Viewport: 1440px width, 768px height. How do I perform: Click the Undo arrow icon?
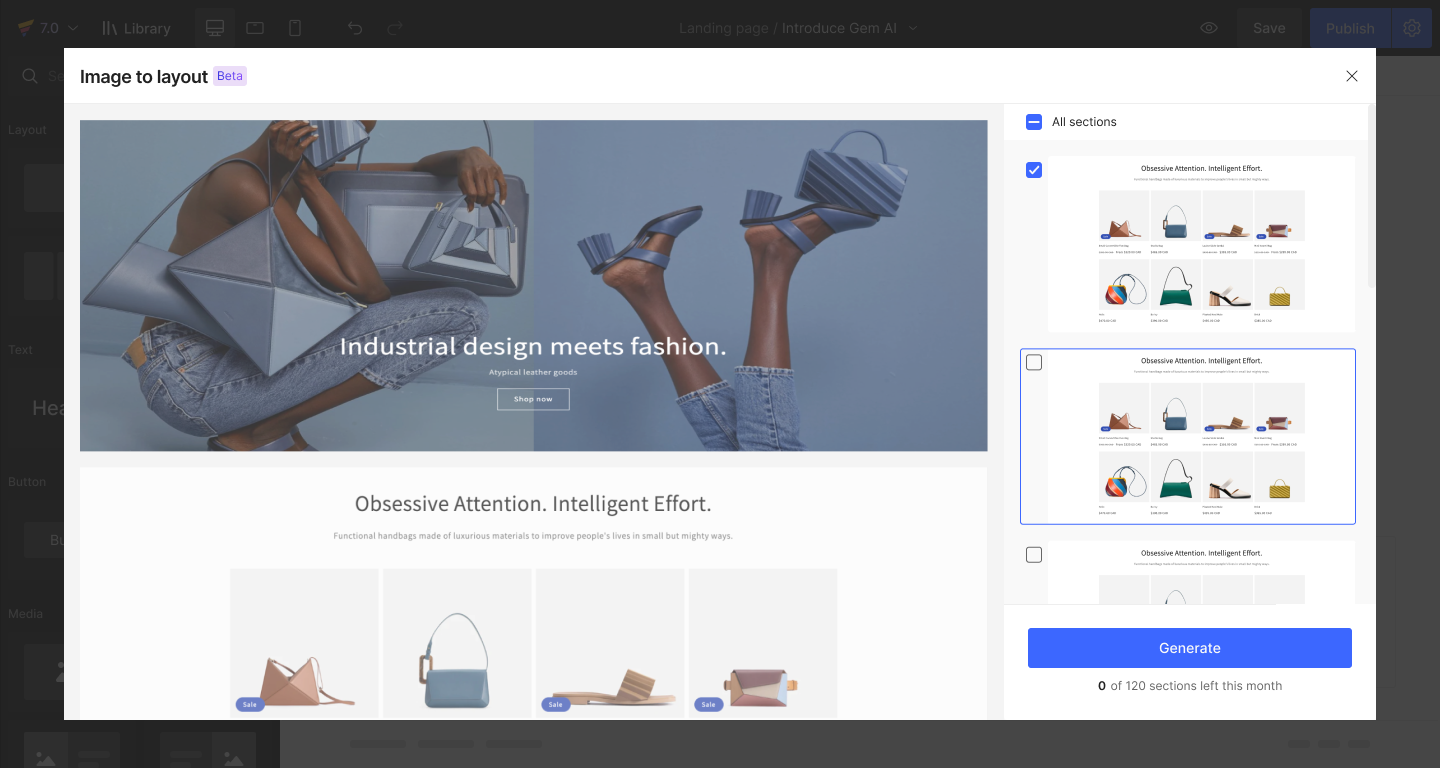(355, 28)
